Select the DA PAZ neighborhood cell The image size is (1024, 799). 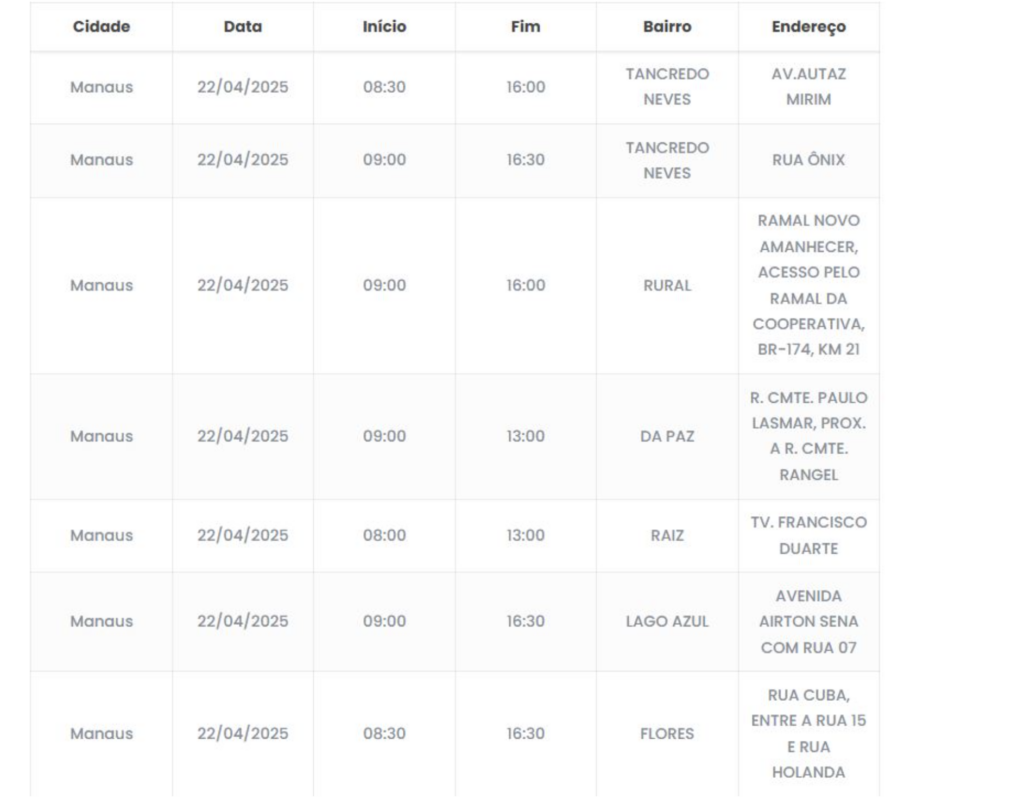pyautogui.click(x=667, y=436)
